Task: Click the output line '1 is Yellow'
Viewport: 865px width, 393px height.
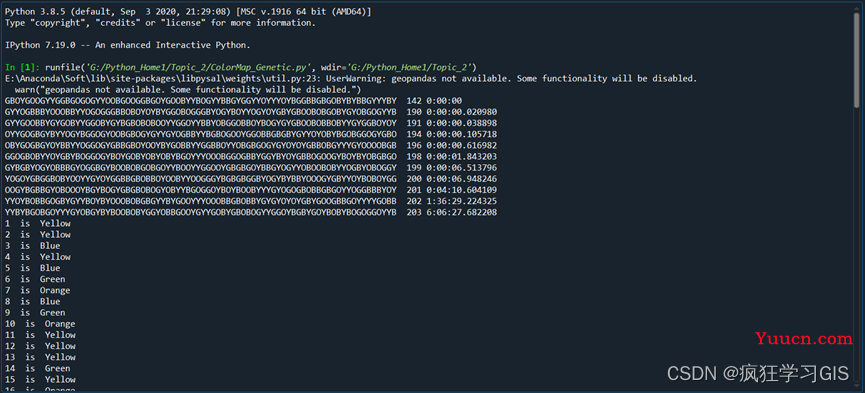Action: pyautogui.click(x=38, y=224)
